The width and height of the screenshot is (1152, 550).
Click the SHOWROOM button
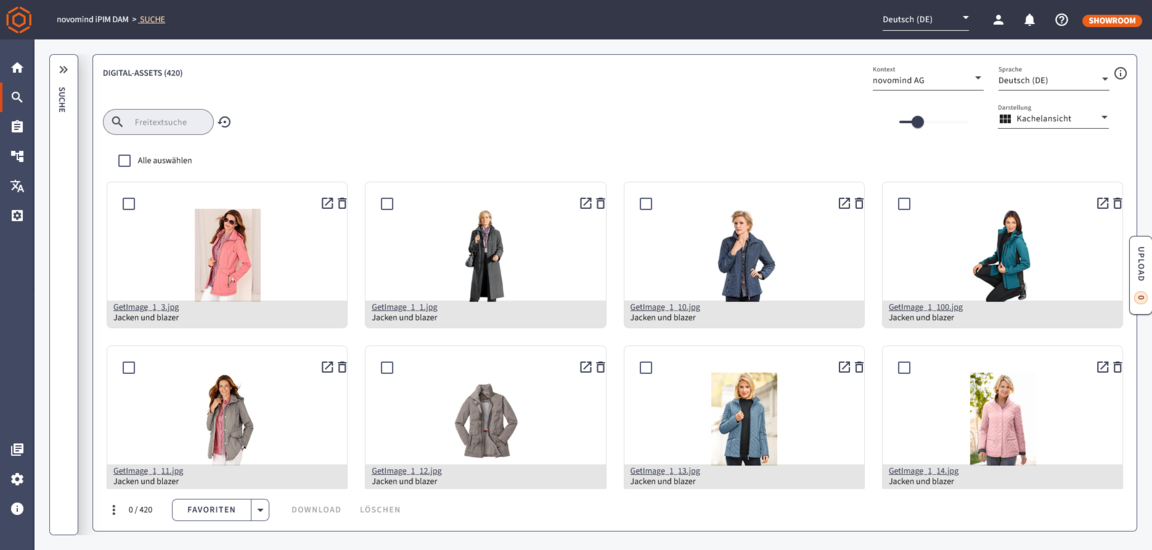(x=1111, y=20)
